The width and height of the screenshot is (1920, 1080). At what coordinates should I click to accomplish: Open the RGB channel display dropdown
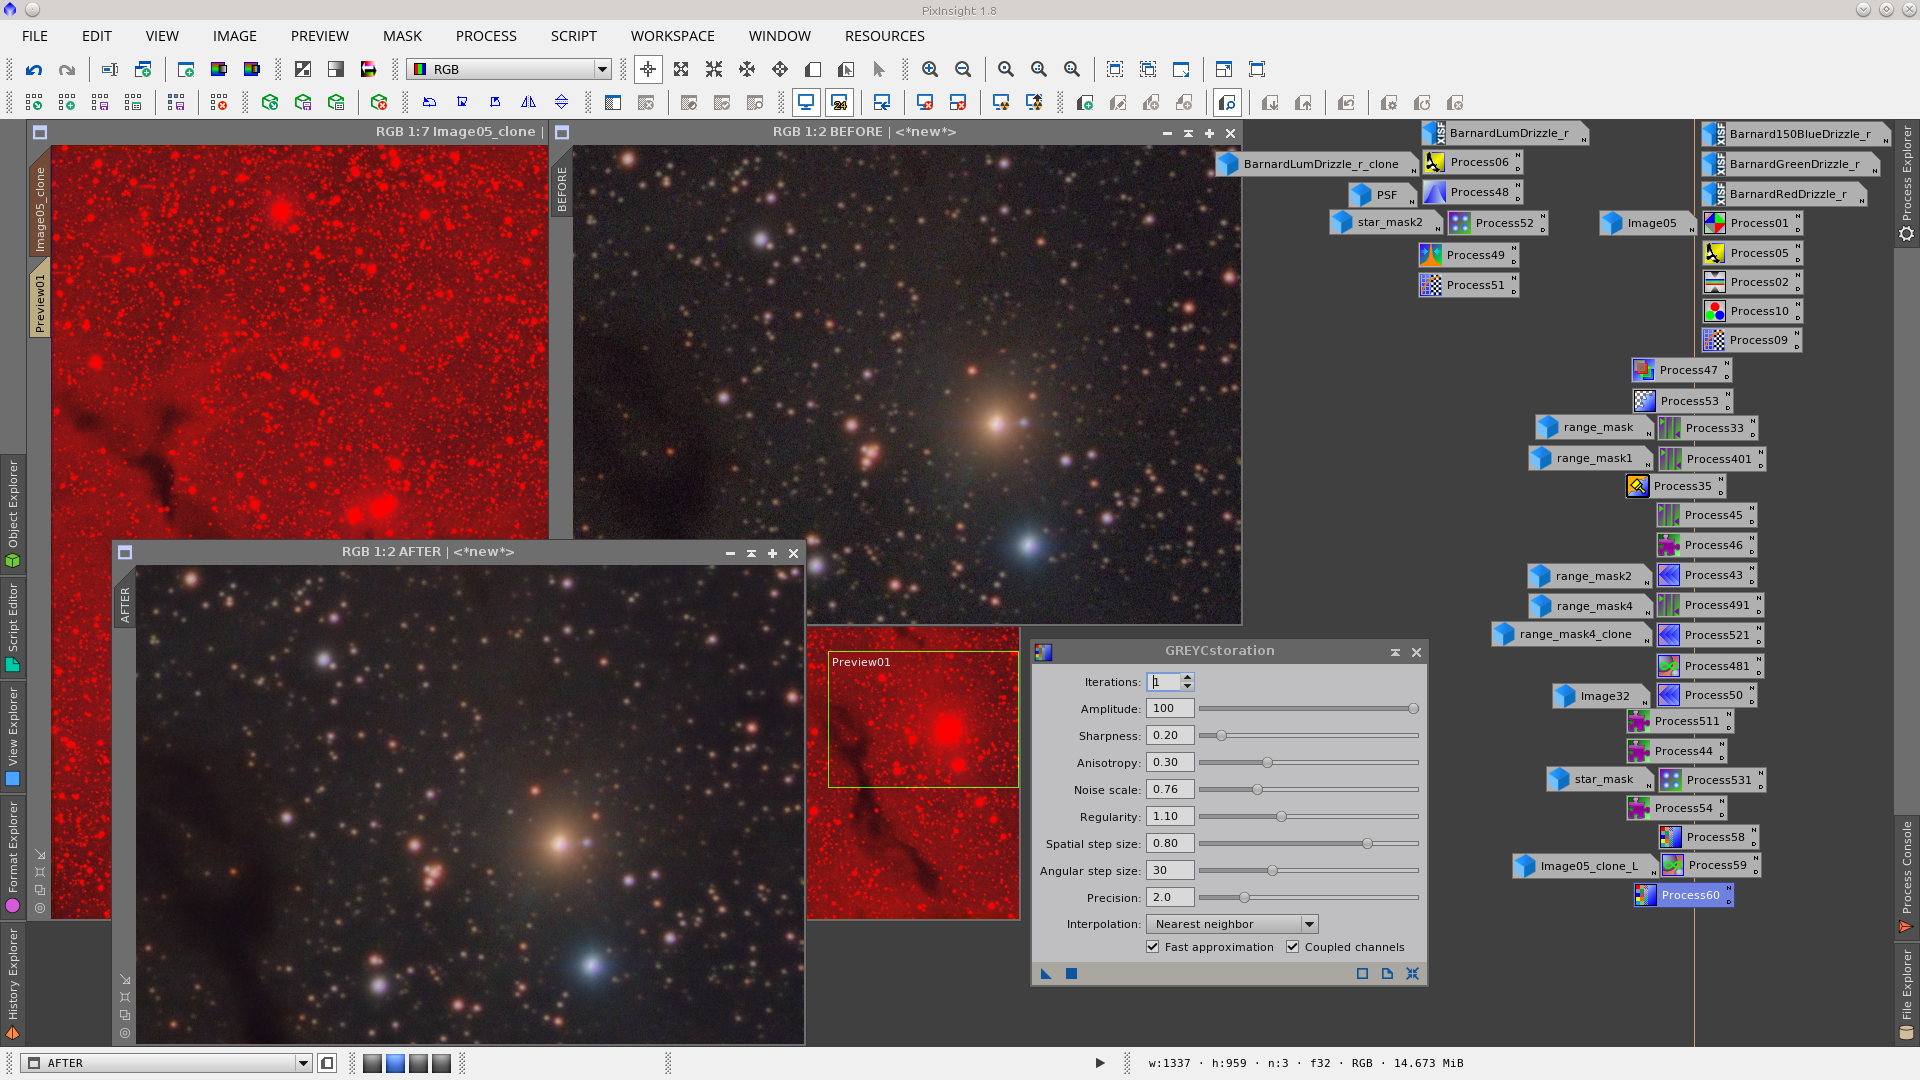[x=602, y=70]
